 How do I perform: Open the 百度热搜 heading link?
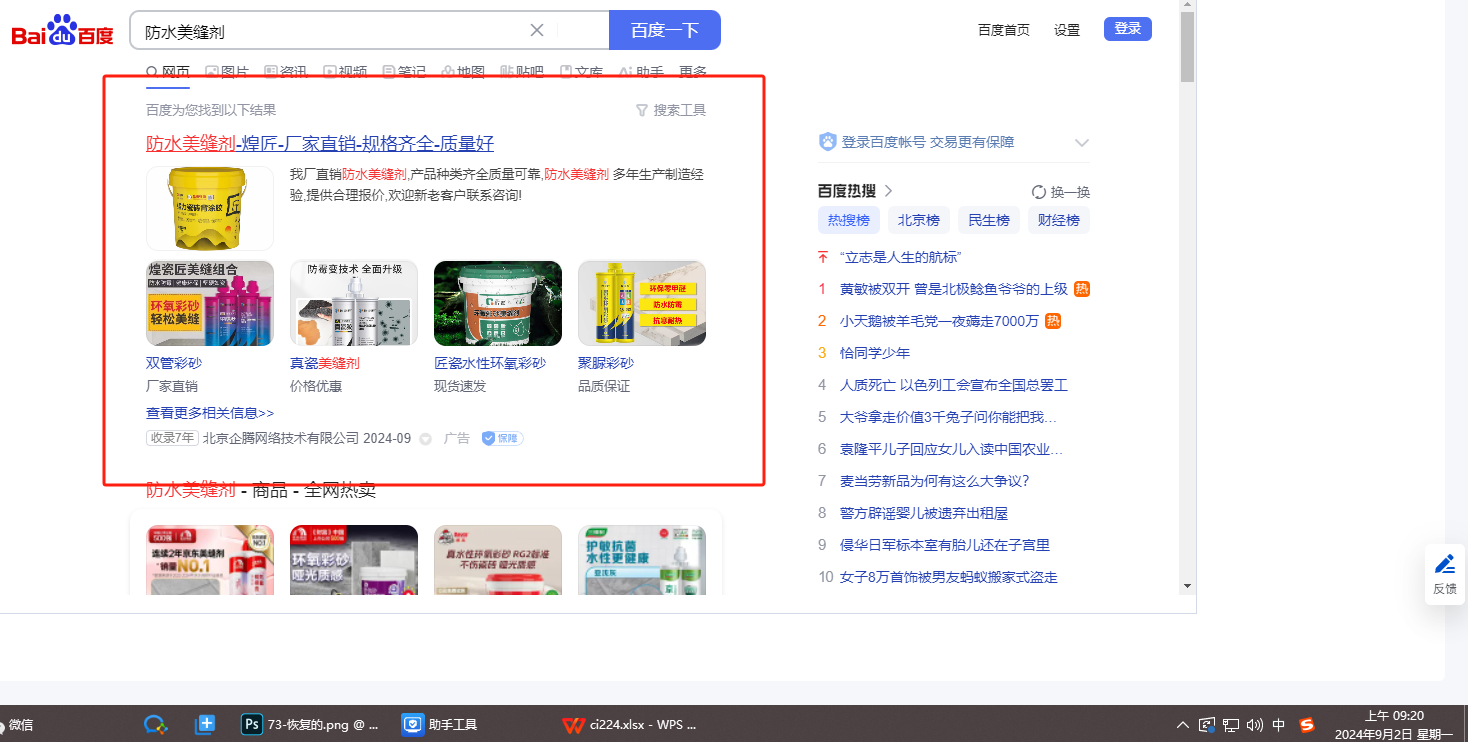[855, 191]
